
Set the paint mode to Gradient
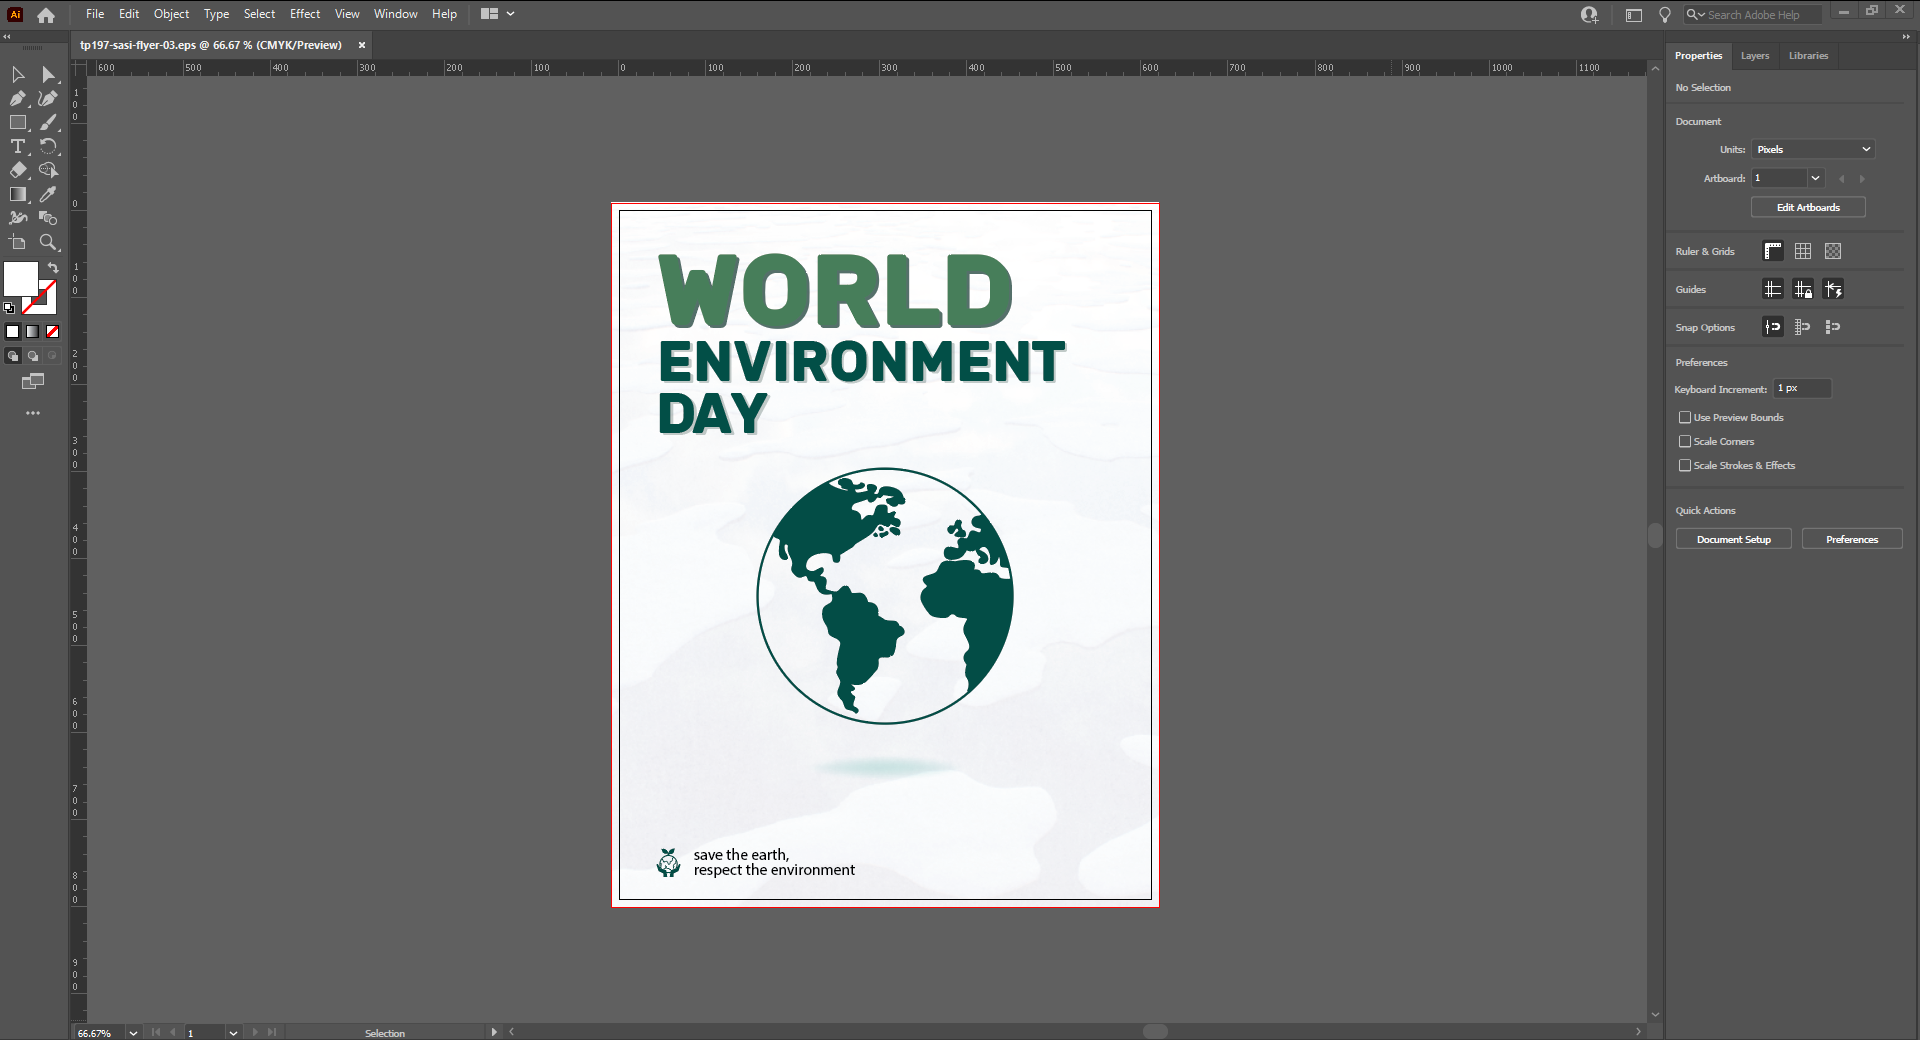pyautogui.click(x=33, y=332)
